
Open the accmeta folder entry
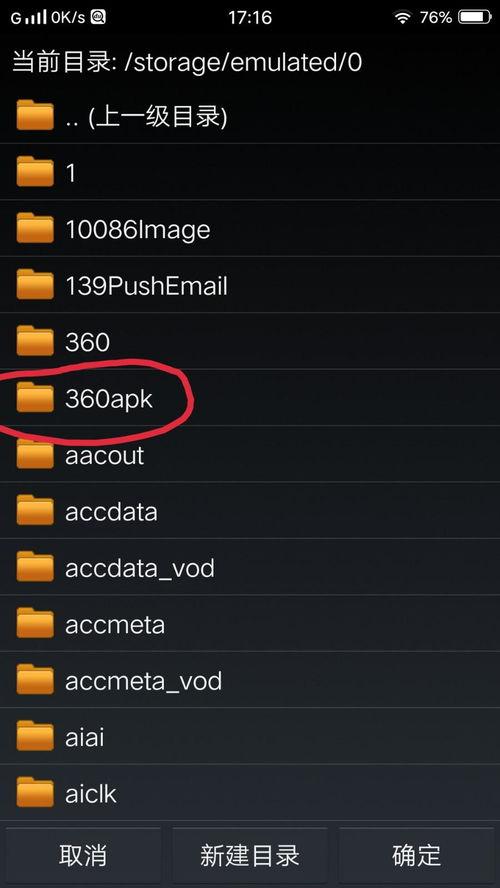250,624
